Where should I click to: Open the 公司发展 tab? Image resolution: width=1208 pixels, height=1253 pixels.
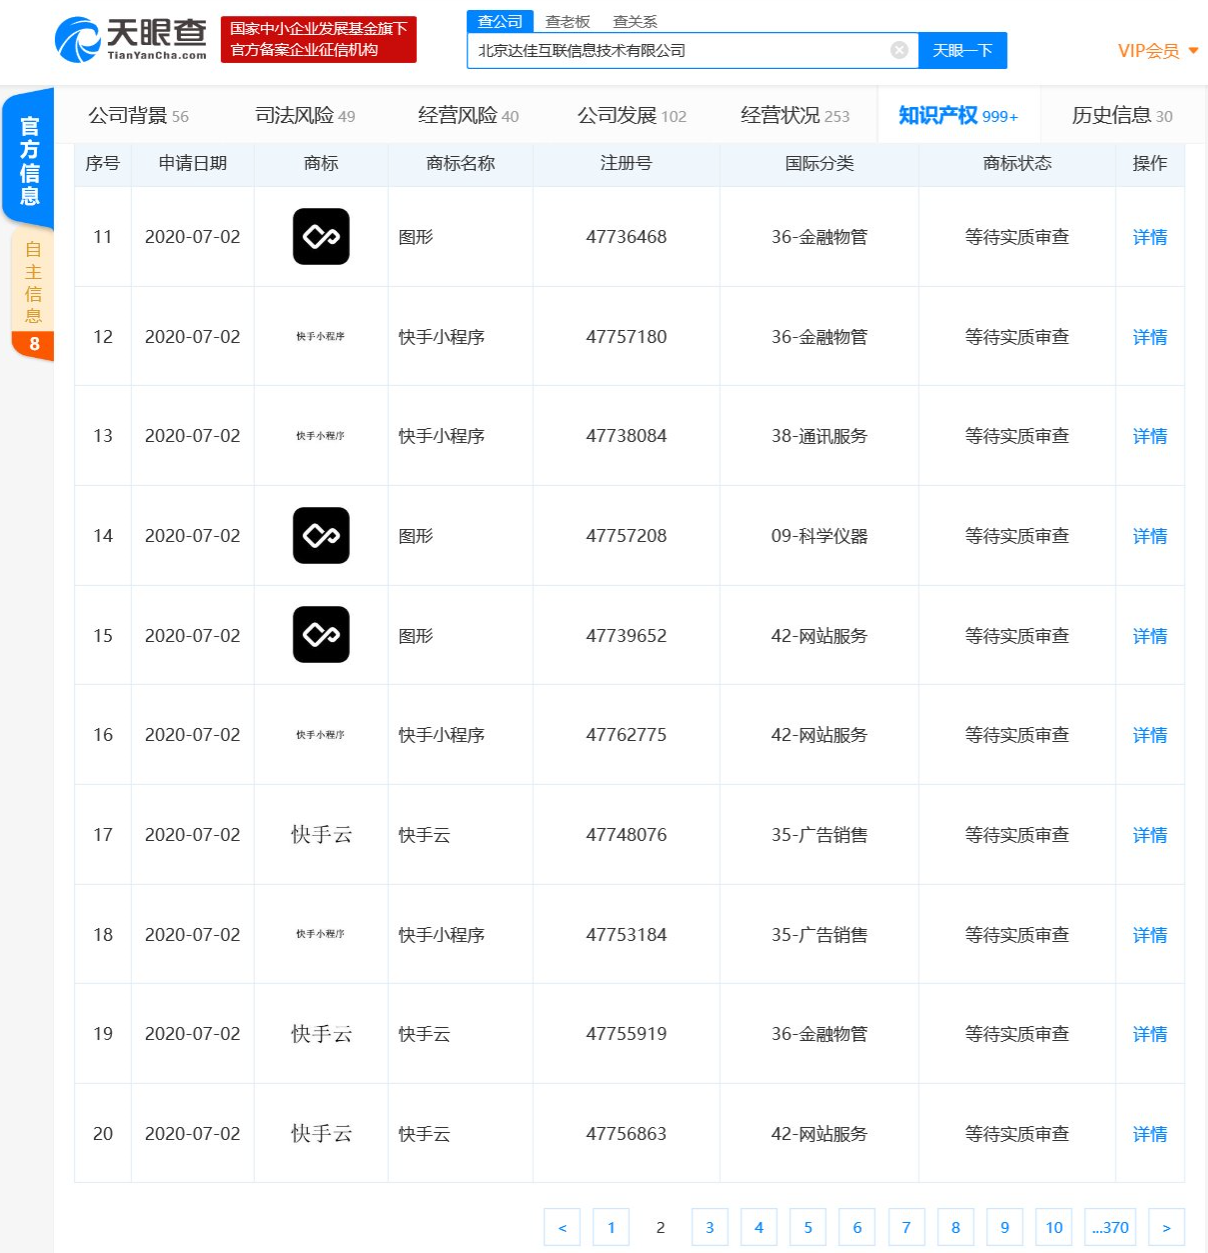[631, 116]
